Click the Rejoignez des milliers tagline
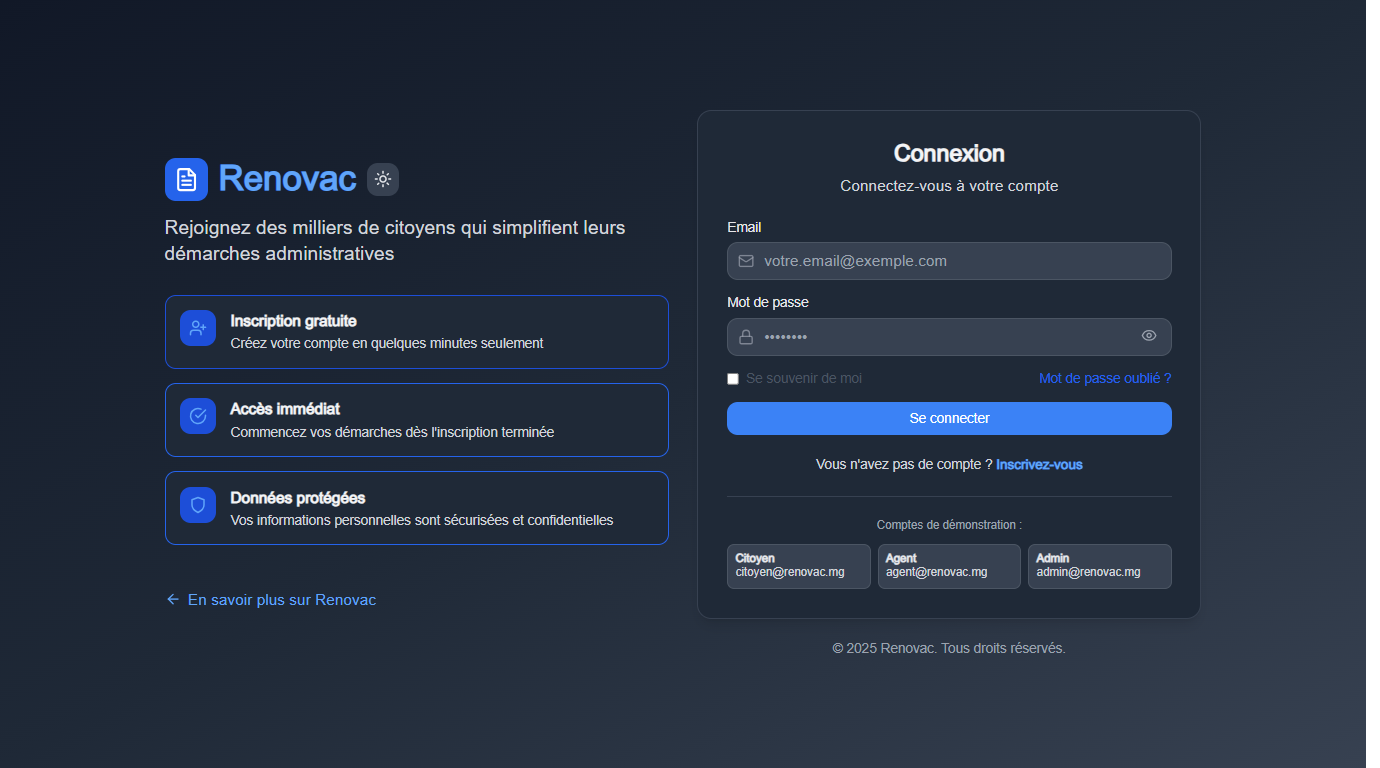1380x768 pixels. (x=395, y=241)
